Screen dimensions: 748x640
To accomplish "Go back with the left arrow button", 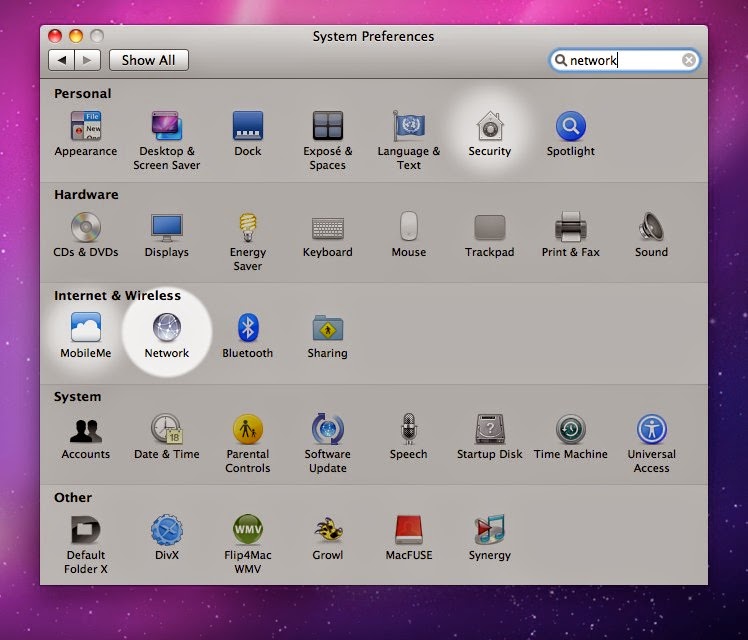I will tap(62, 60).
